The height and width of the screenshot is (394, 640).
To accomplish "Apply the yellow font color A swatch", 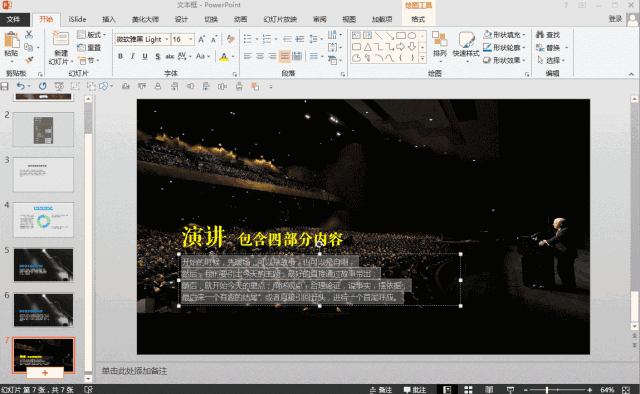I will click(x=224, y=56).
